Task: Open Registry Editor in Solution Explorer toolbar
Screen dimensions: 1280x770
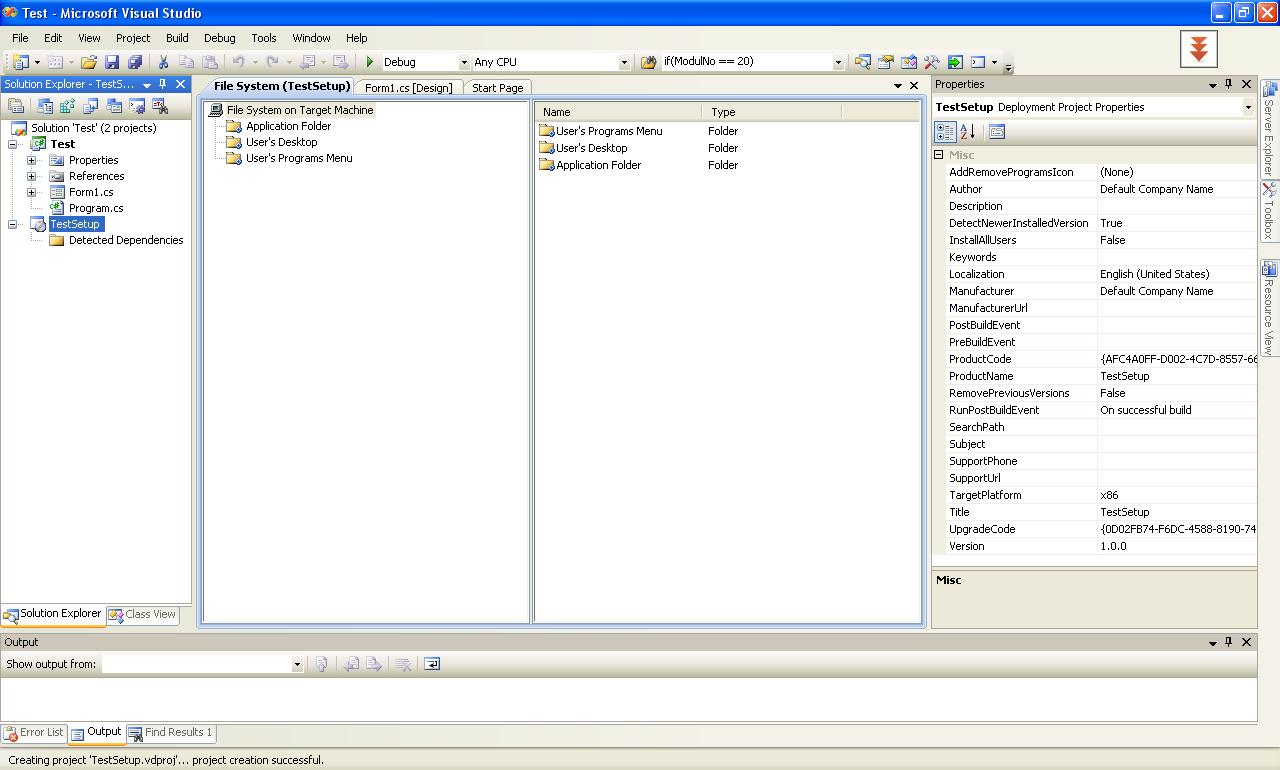Action: (67, 105)
